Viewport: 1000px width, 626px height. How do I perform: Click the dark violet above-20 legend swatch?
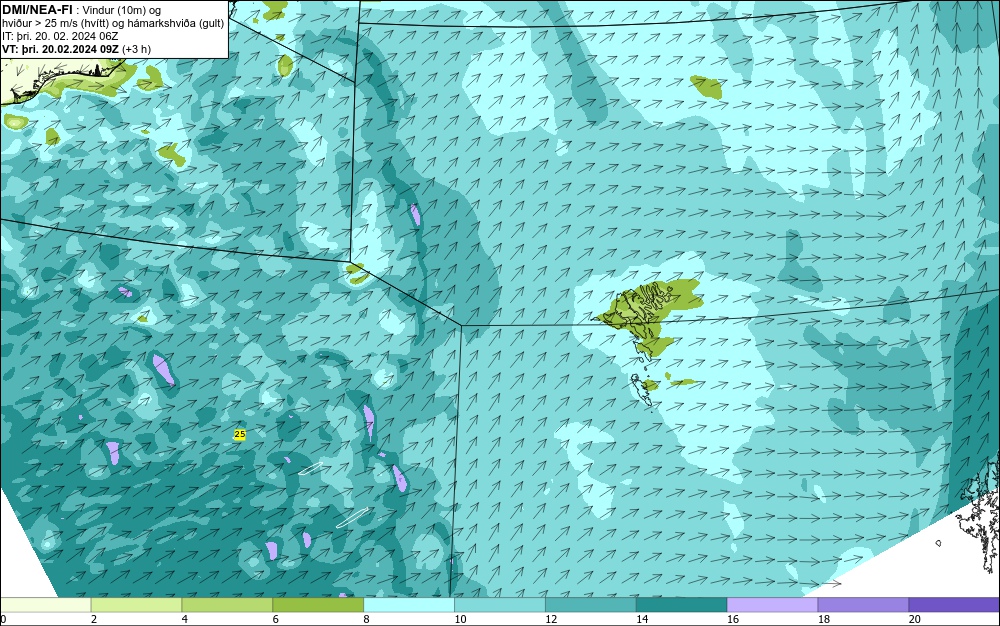point(954,605)
